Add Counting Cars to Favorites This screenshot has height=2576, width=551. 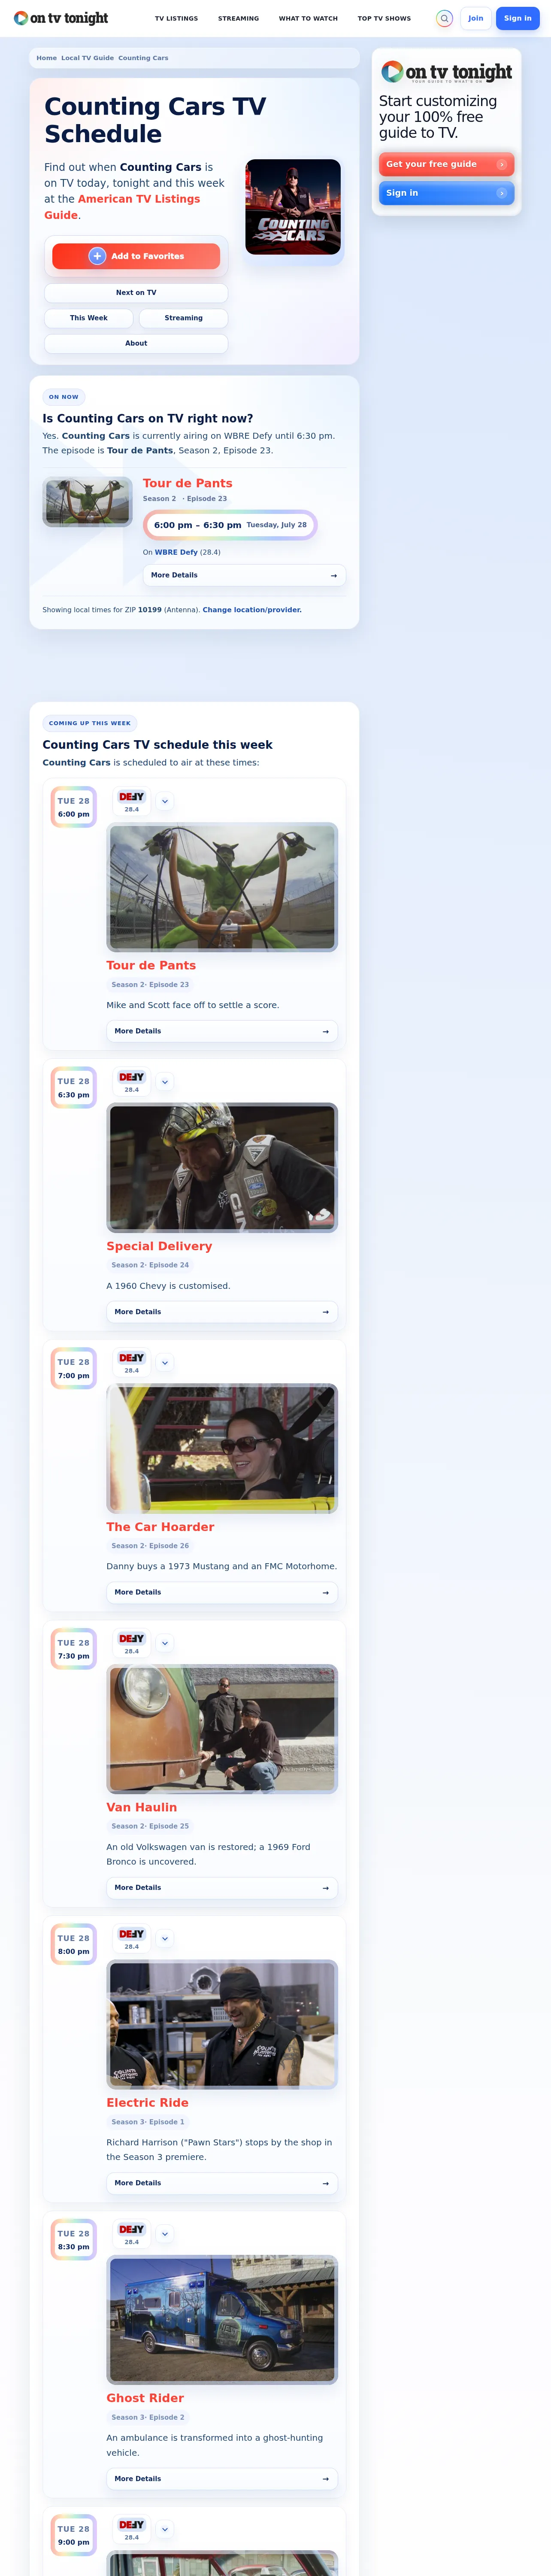click(x=136, y=256)
